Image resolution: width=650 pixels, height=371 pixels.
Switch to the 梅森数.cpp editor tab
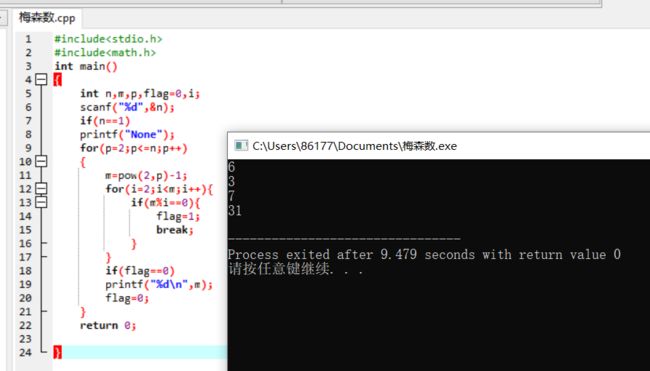pyautogui.click(x=47, y=18)
